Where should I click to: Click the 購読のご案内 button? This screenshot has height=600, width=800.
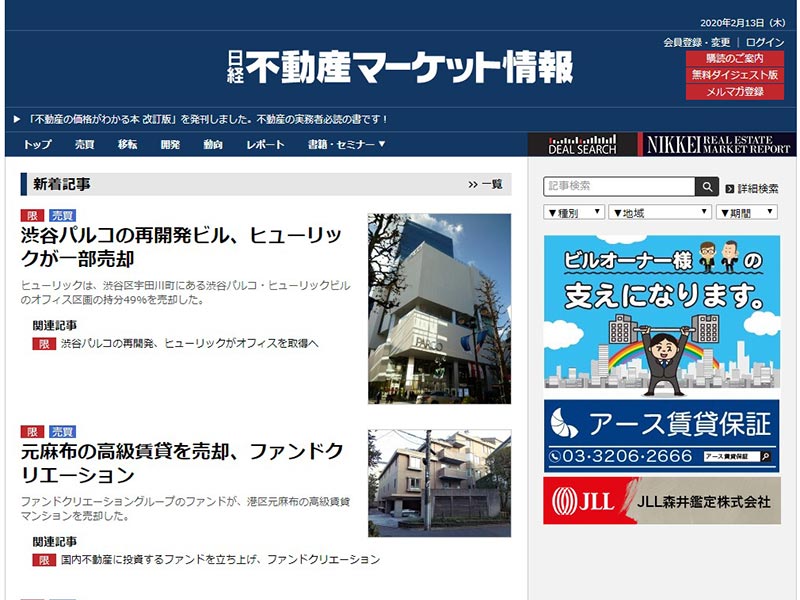735,58
